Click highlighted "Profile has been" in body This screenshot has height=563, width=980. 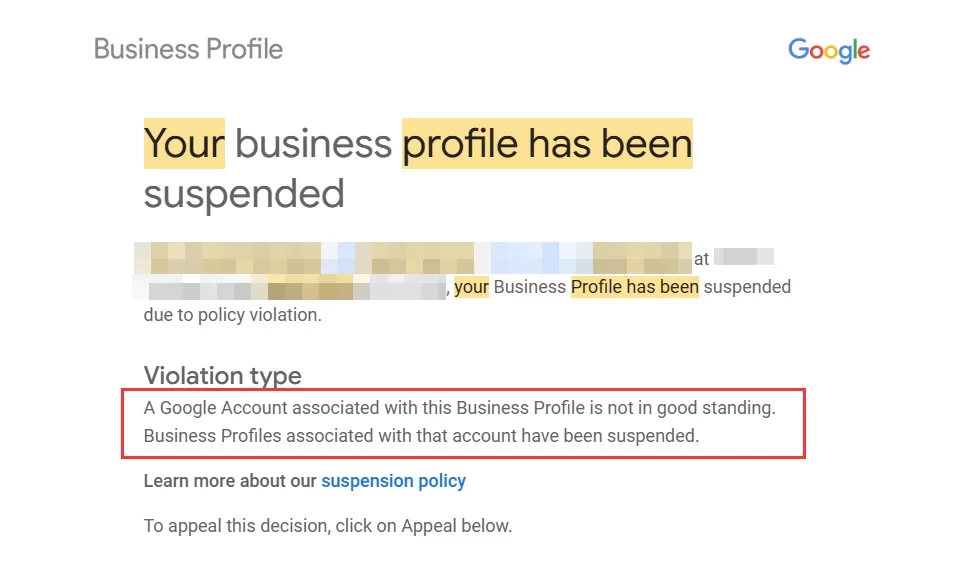tap(634, 287)
